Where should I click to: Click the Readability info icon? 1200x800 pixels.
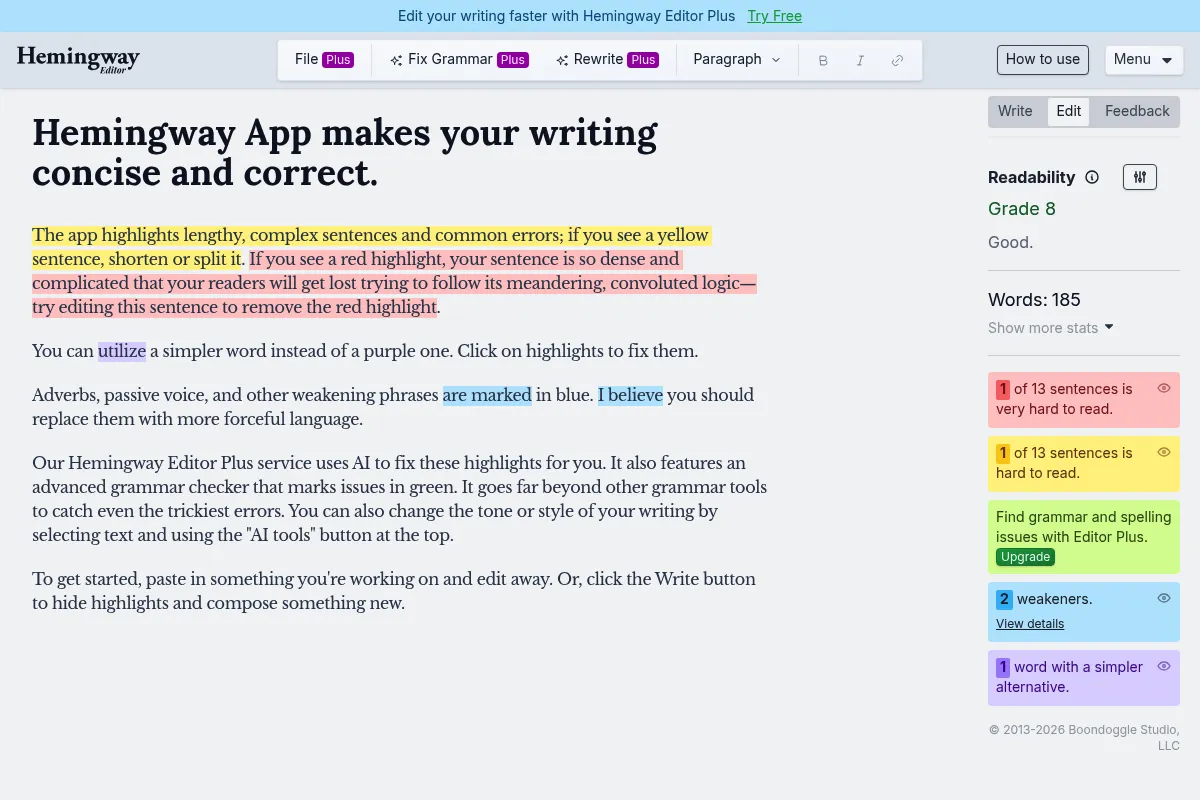(1092, 177)
